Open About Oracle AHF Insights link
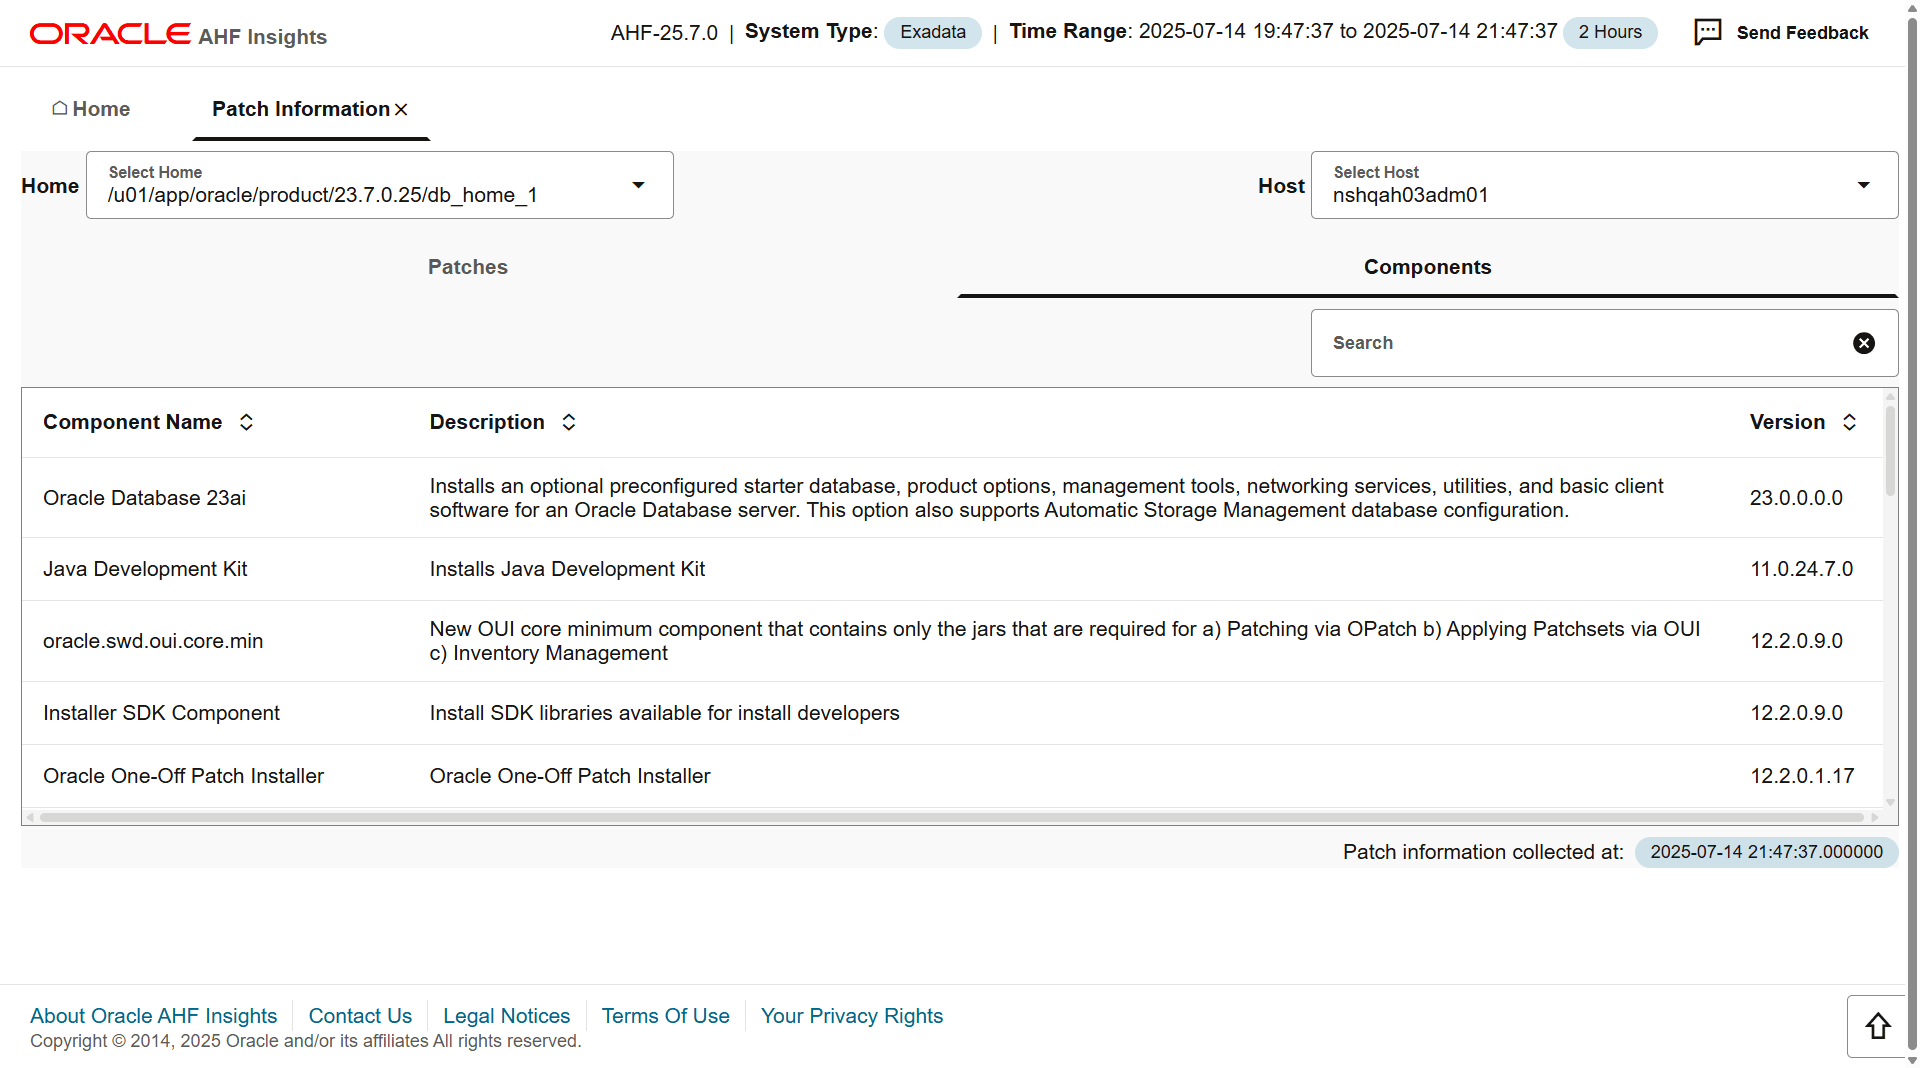 point(153,1016)
